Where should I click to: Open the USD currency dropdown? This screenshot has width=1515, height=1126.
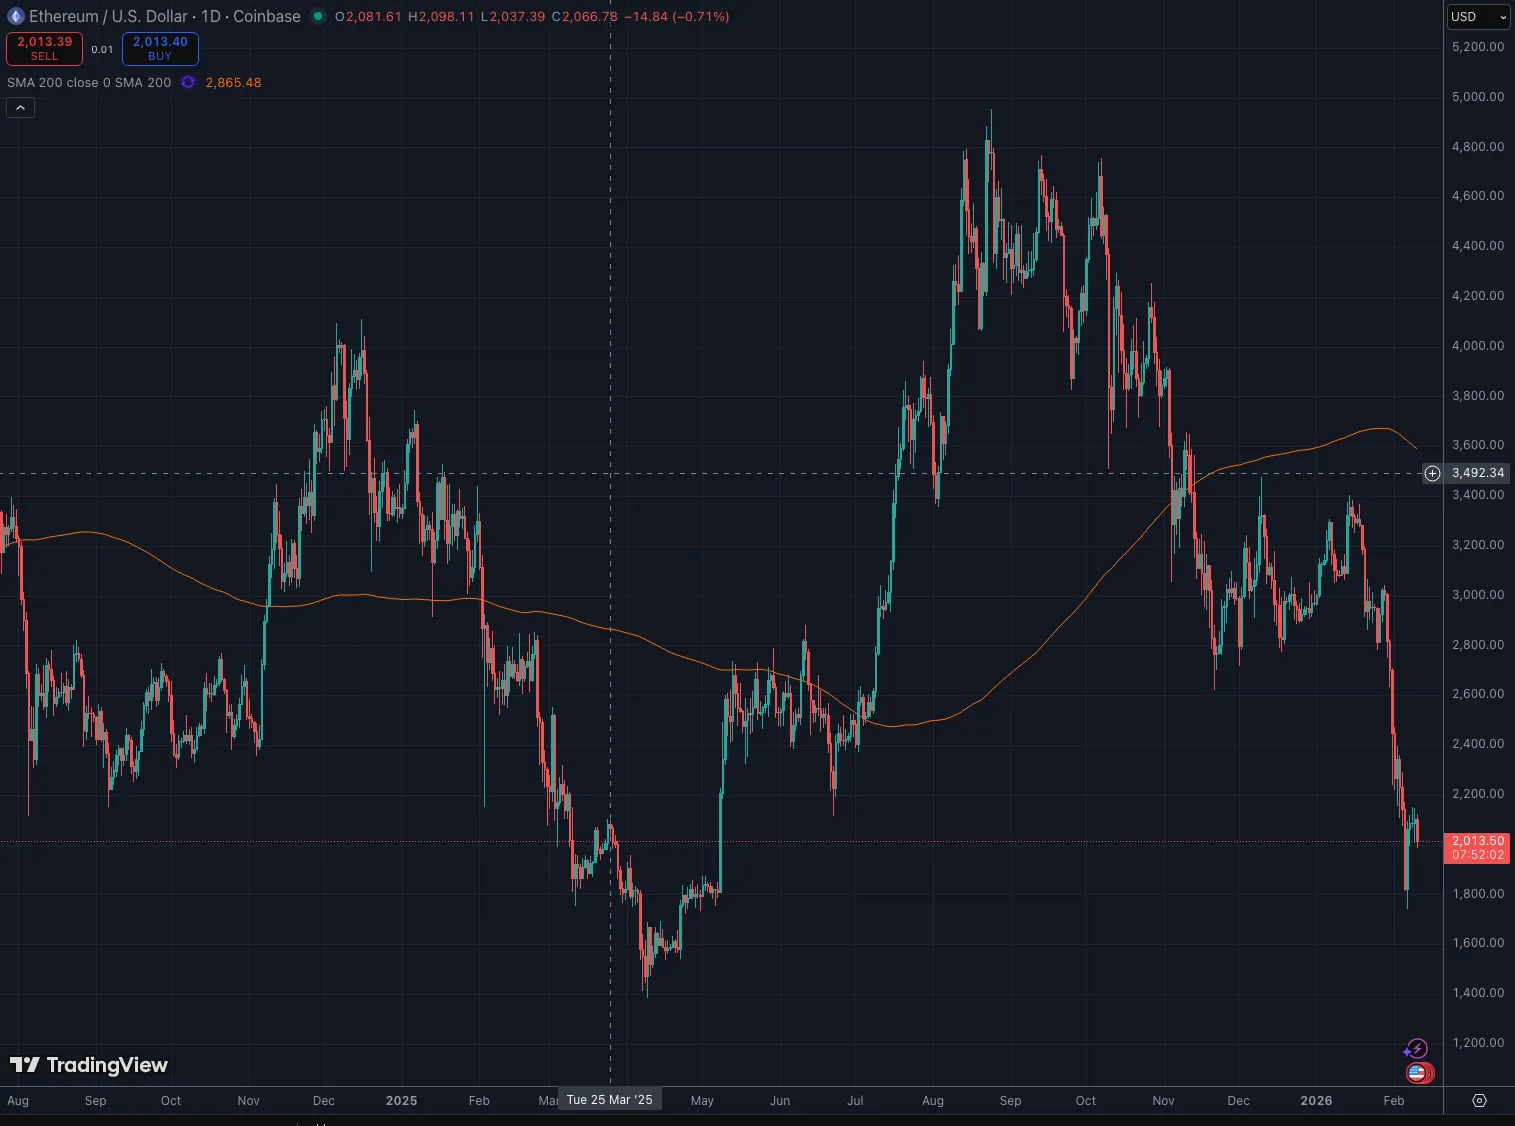click(1479, 17)
